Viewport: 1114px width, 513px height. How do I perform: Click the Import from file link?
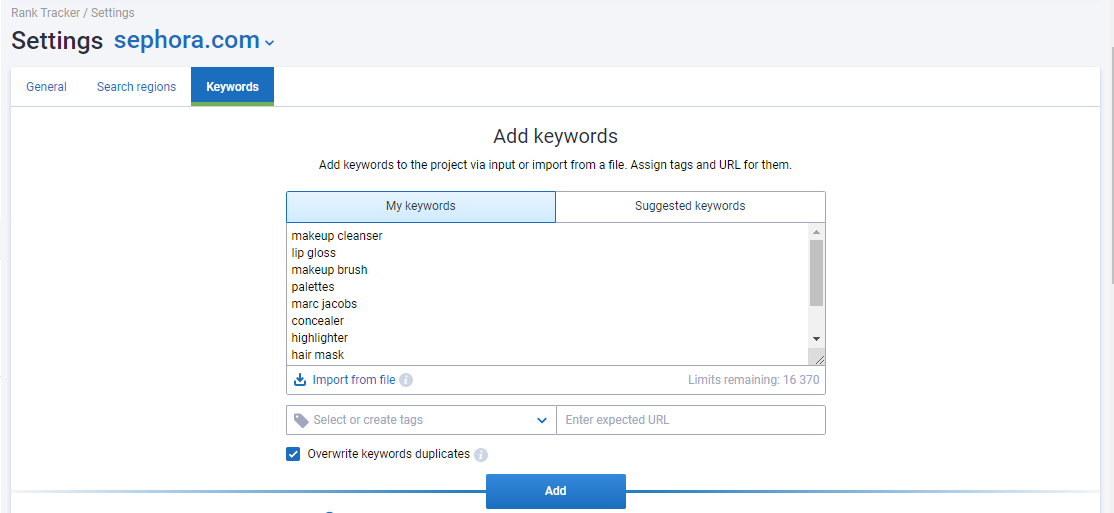click(354, 380)
